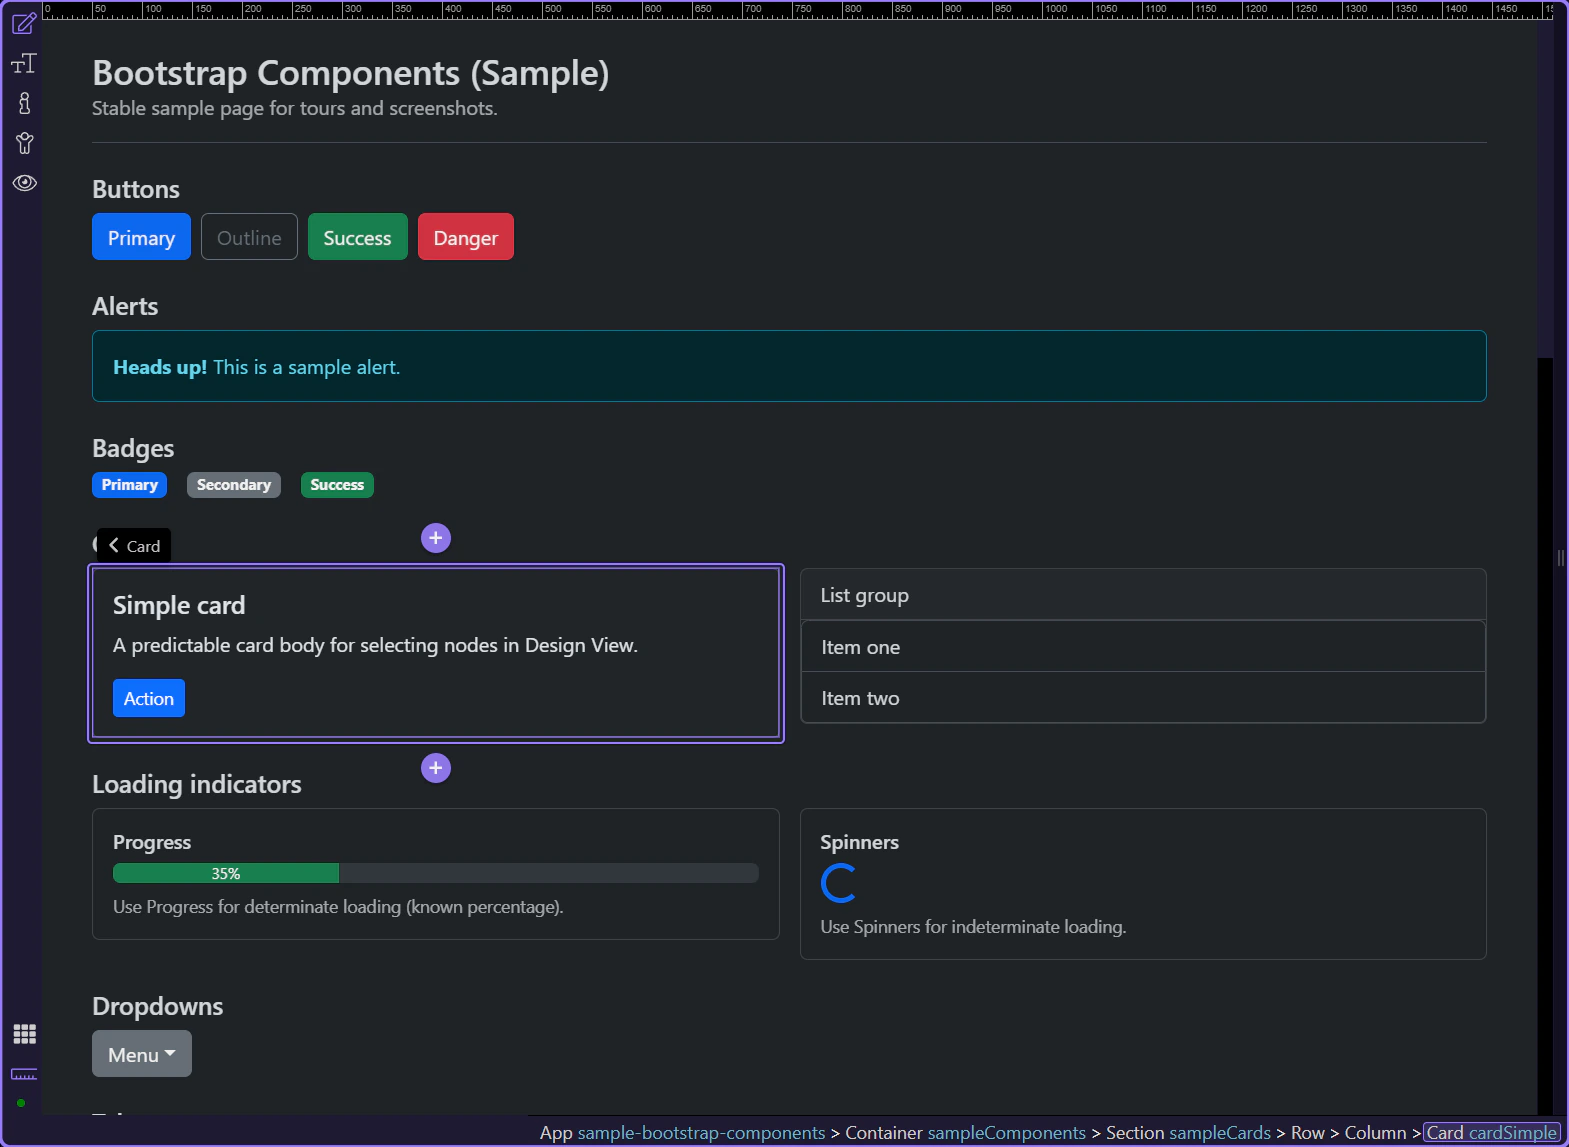This screenshot has width=1569, height=1147.
Task: Click the person figure sidebar icon
Action: click(x=24, y=143)
